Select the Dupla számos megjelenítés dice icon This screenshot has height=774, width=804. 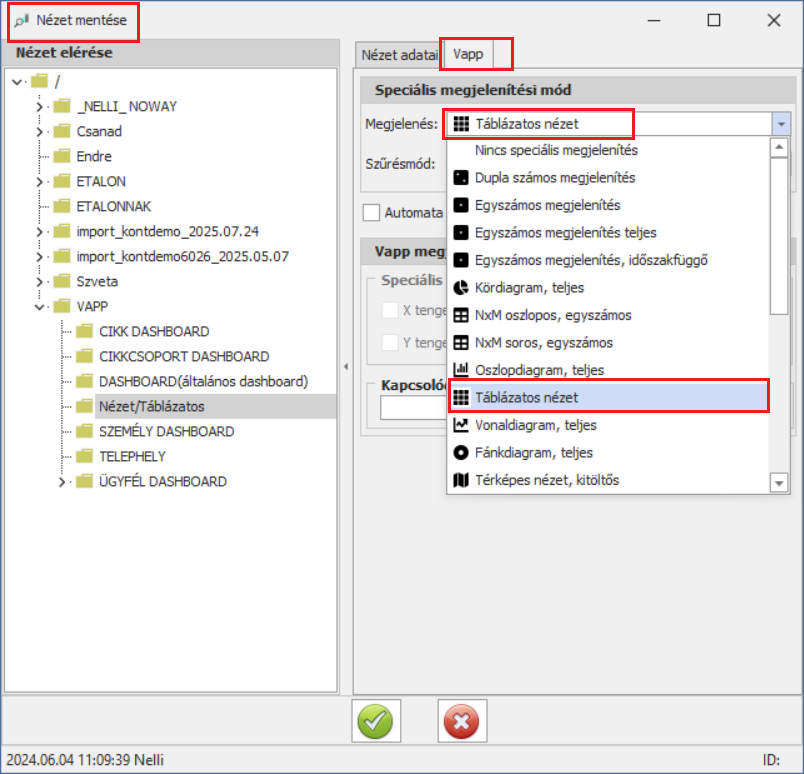[x=461, y=178]
